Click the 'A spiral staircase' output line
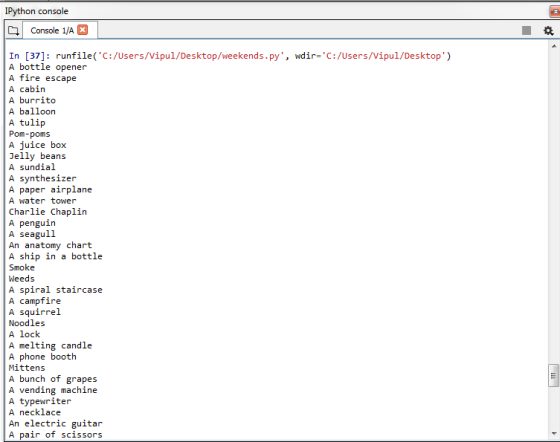 pos(56,290)
